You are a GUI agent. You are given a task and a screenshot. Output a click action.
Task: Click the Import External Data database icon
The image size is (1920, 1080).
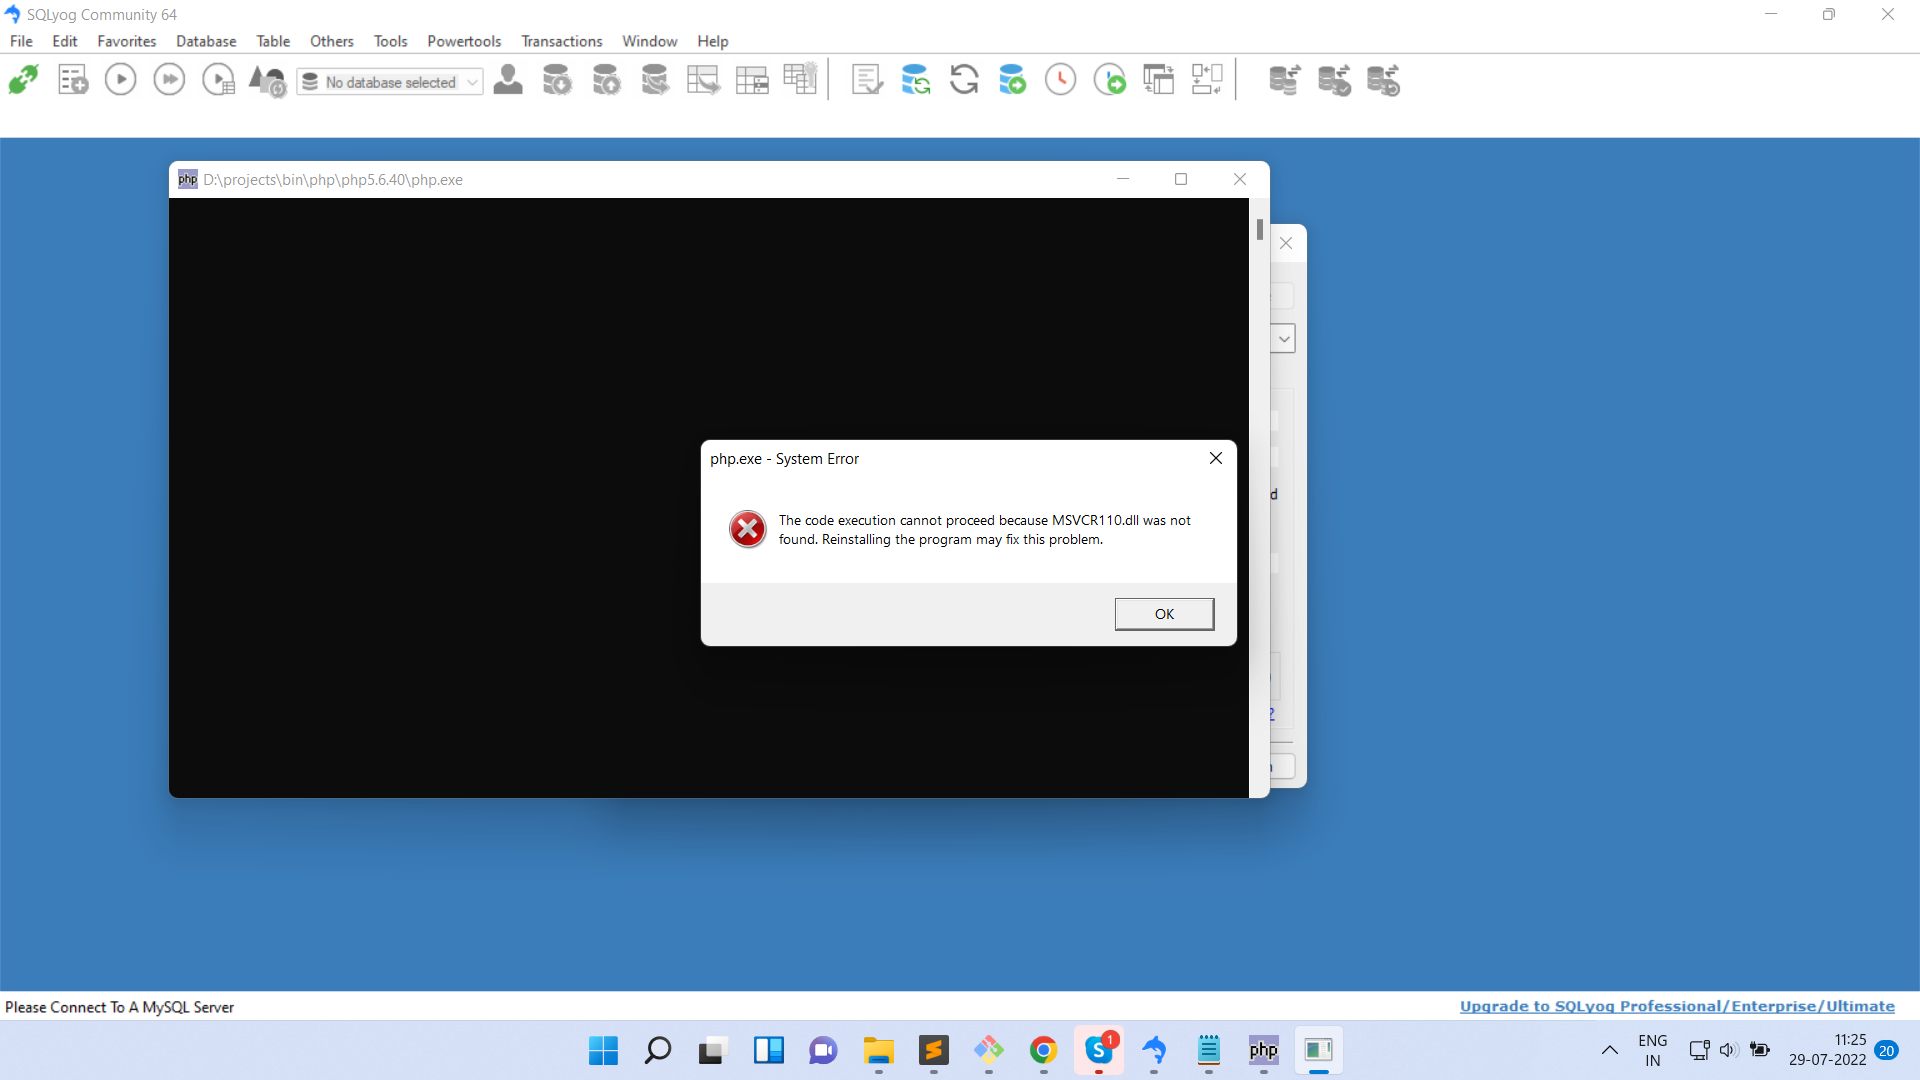pyautogui.click(x=557, y=80)
